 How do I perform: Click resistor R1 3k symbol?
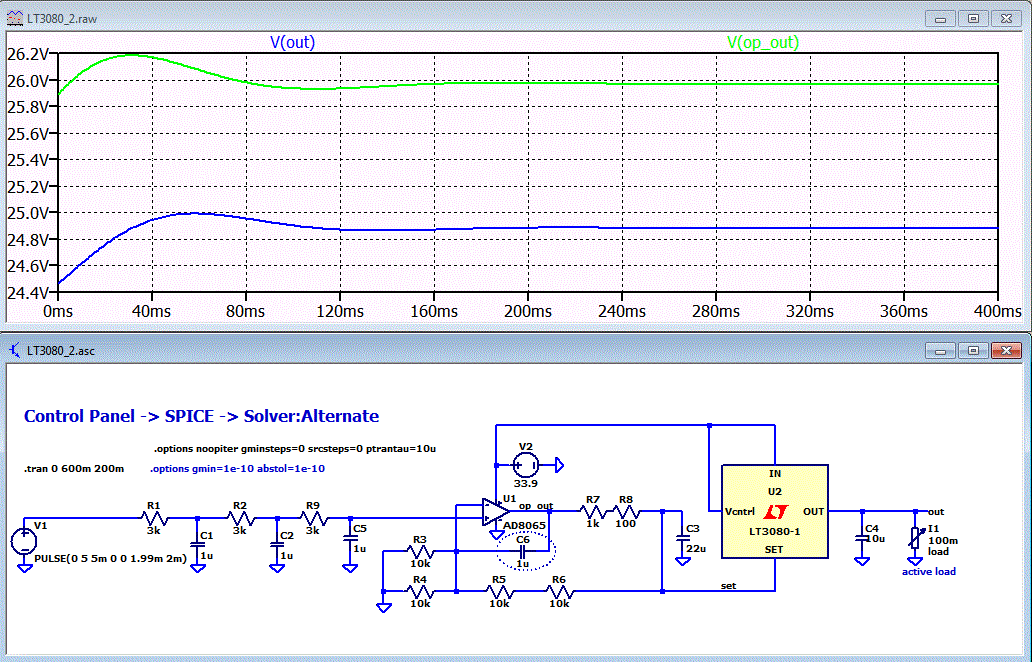pos(154,518)
